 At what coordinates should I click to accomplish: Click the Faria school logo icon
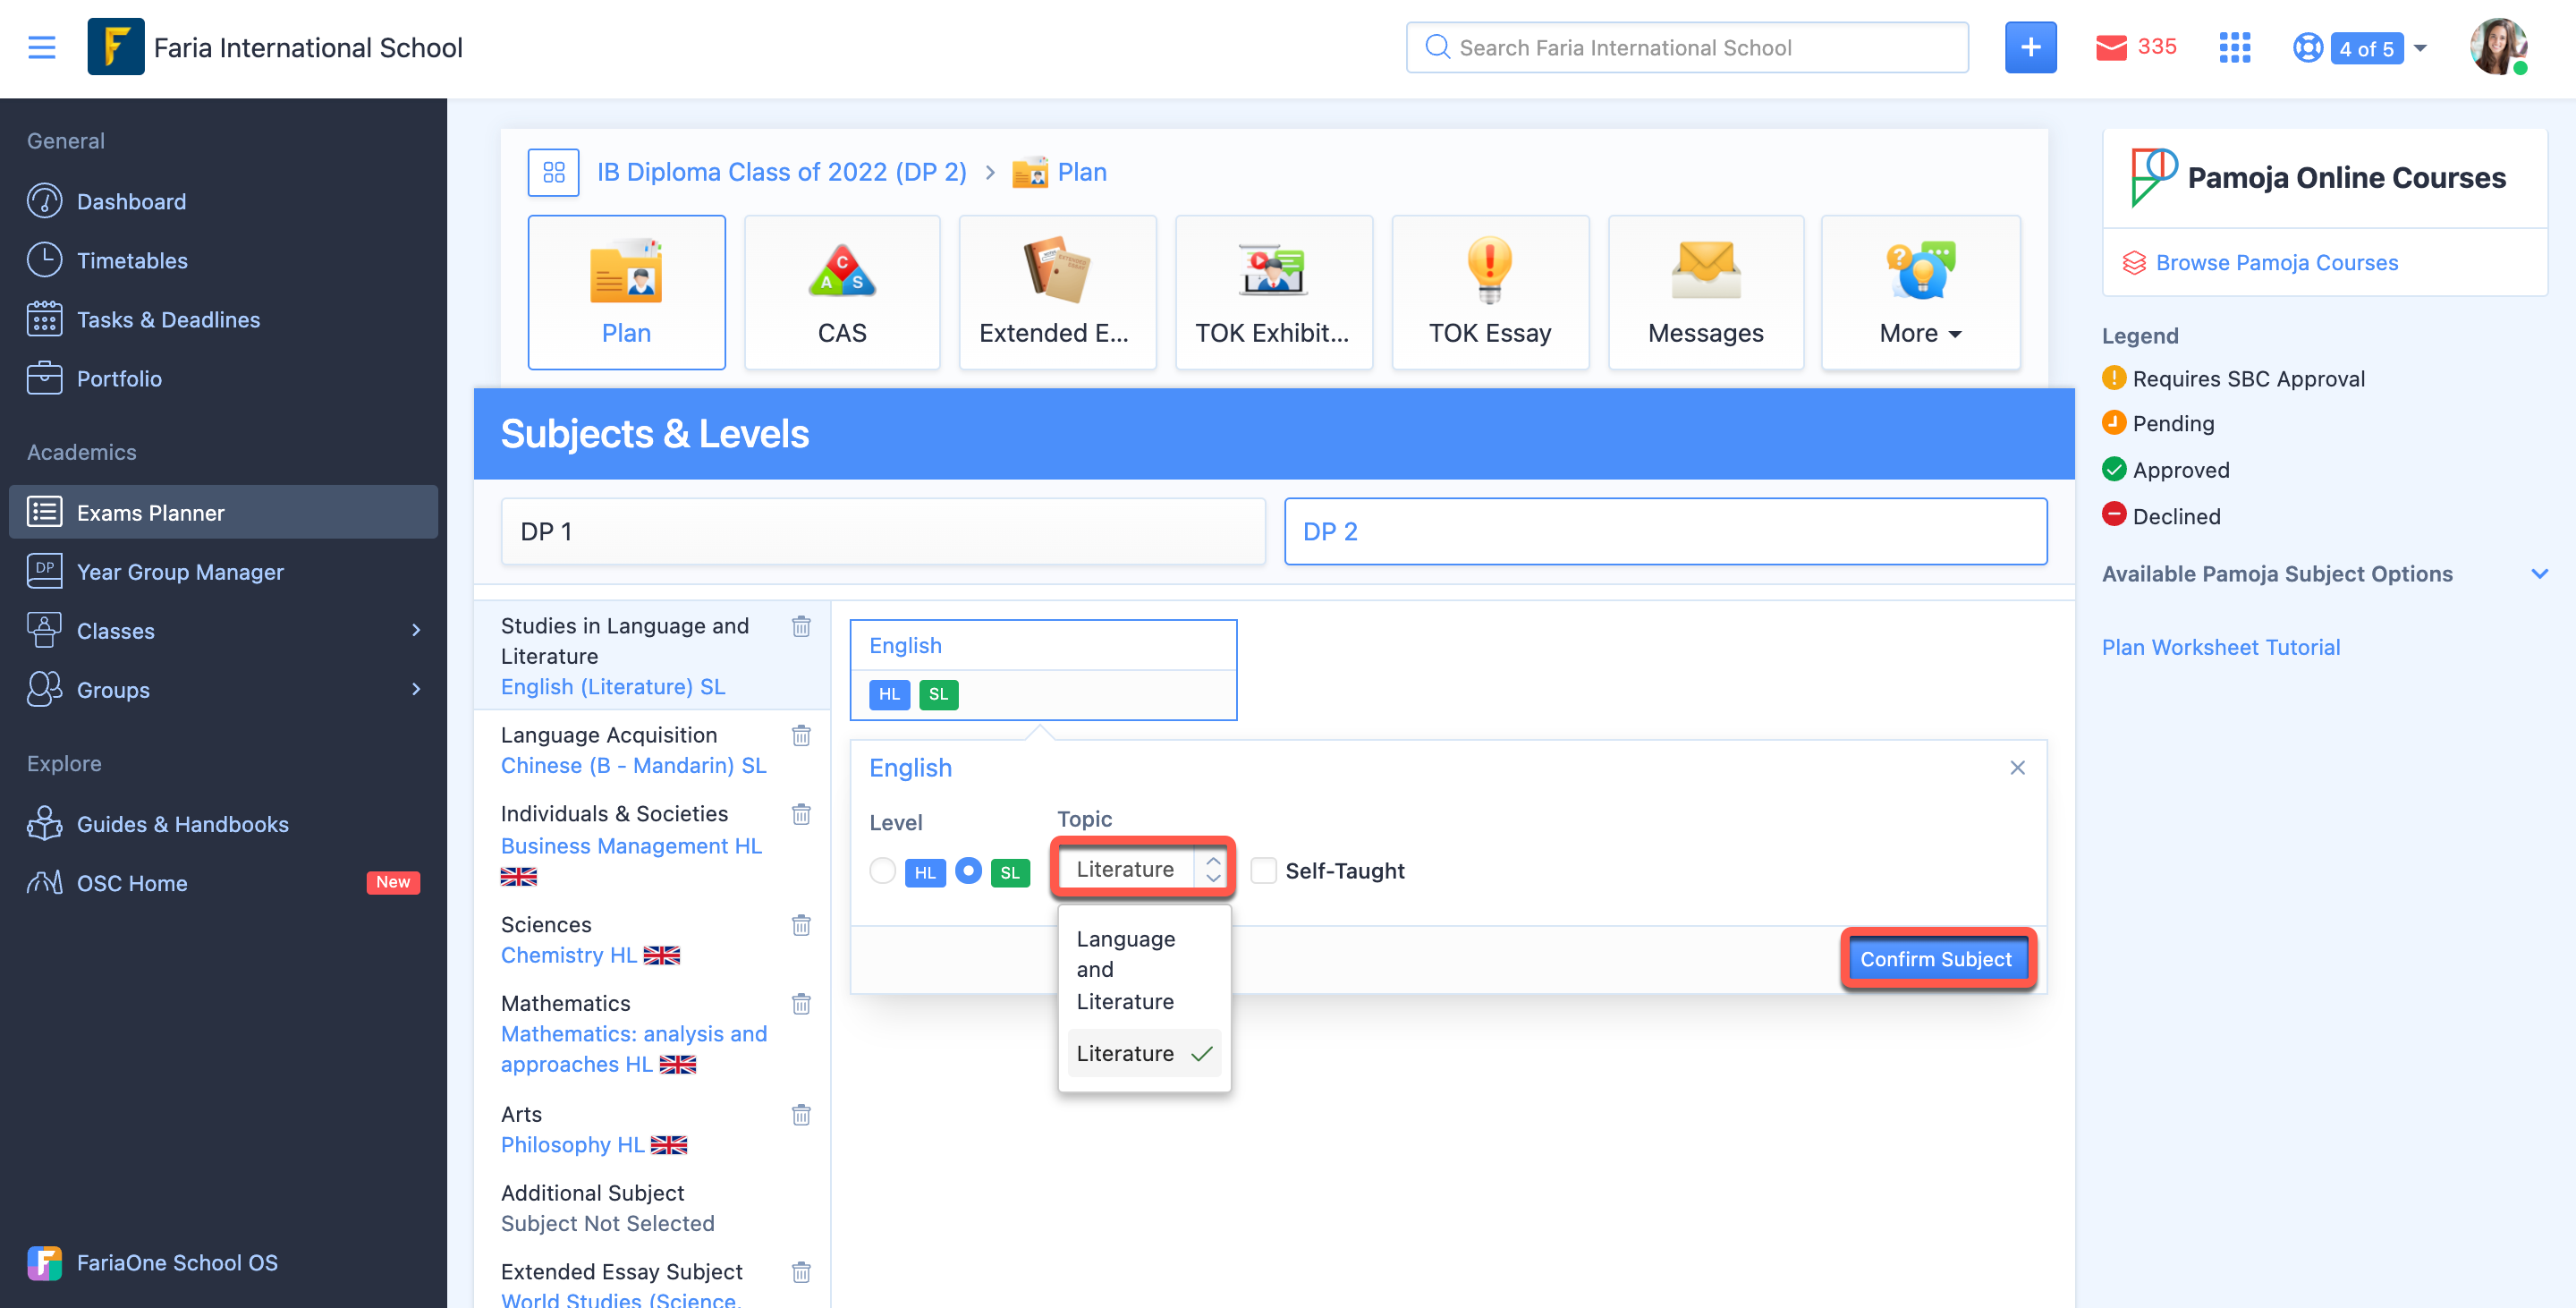[115, 47]
